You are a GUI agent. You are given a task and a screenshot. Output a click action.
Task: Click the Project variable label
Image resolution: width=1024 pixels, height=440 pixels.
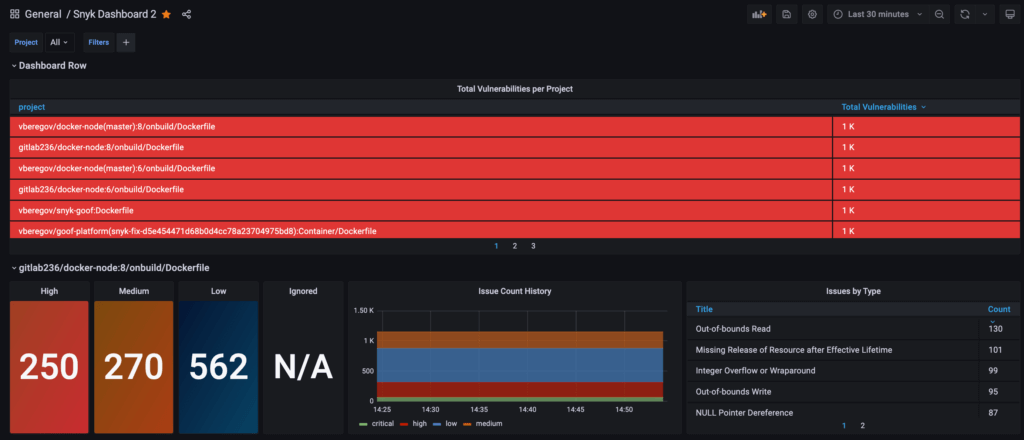pos(26,42)
